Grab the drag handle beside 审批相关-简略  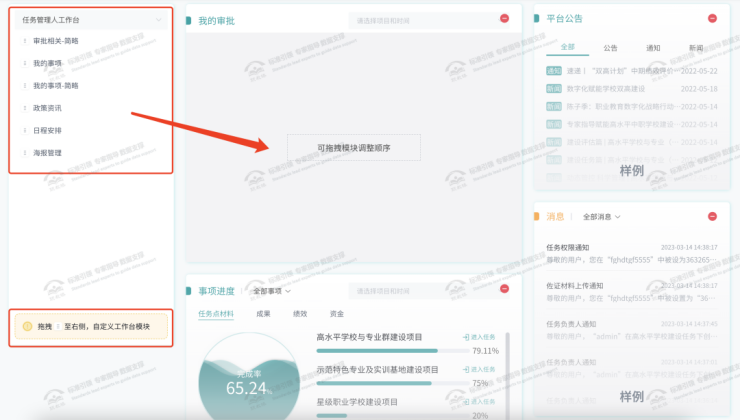pos(25,40)
